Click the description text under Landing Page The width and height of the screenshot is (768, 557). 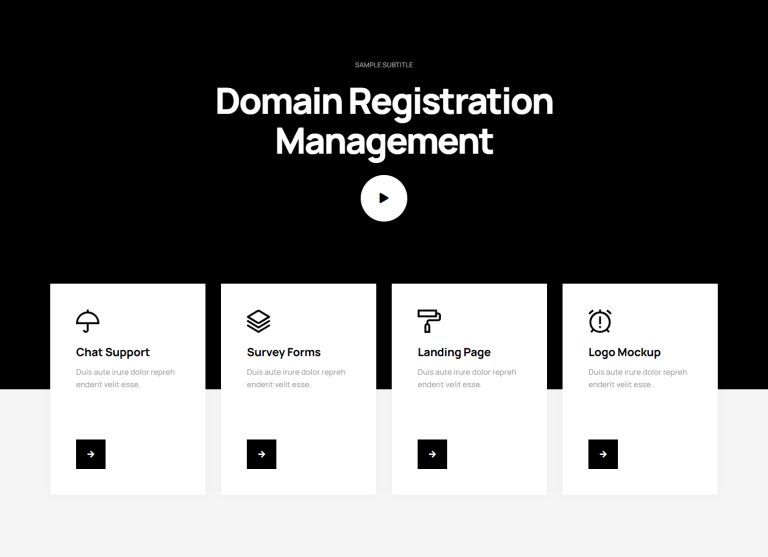coord(467,378)
